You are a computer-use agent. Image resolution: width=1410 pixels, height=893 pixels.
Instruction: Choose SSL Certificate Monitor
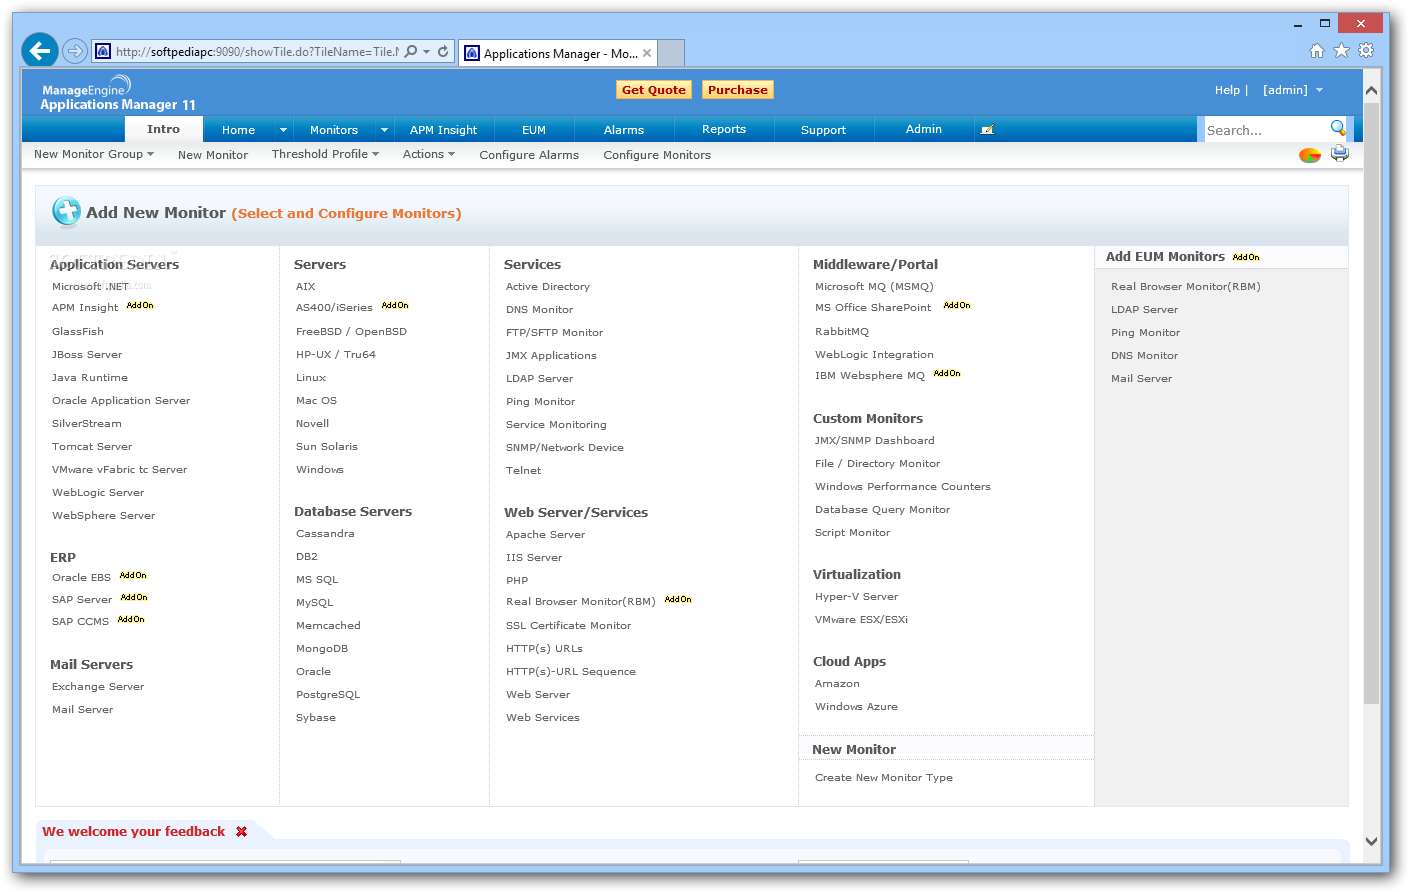point(568,626)
